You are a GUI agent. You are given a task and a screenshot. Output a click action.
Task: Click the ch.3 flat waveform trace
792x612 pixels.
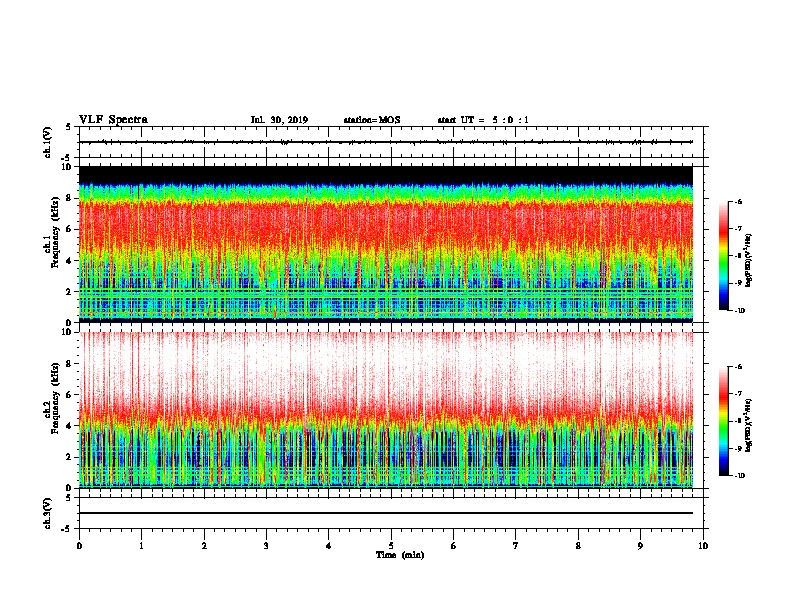click(x=386, y=513)
